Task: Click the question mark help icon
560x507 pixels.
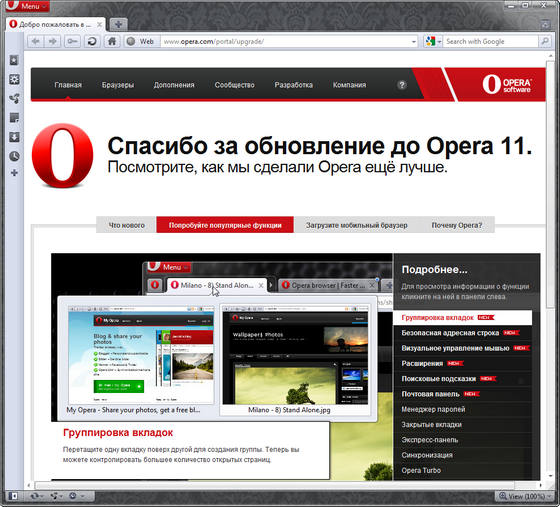Action: pyautogui.click(x=402, y=85)
